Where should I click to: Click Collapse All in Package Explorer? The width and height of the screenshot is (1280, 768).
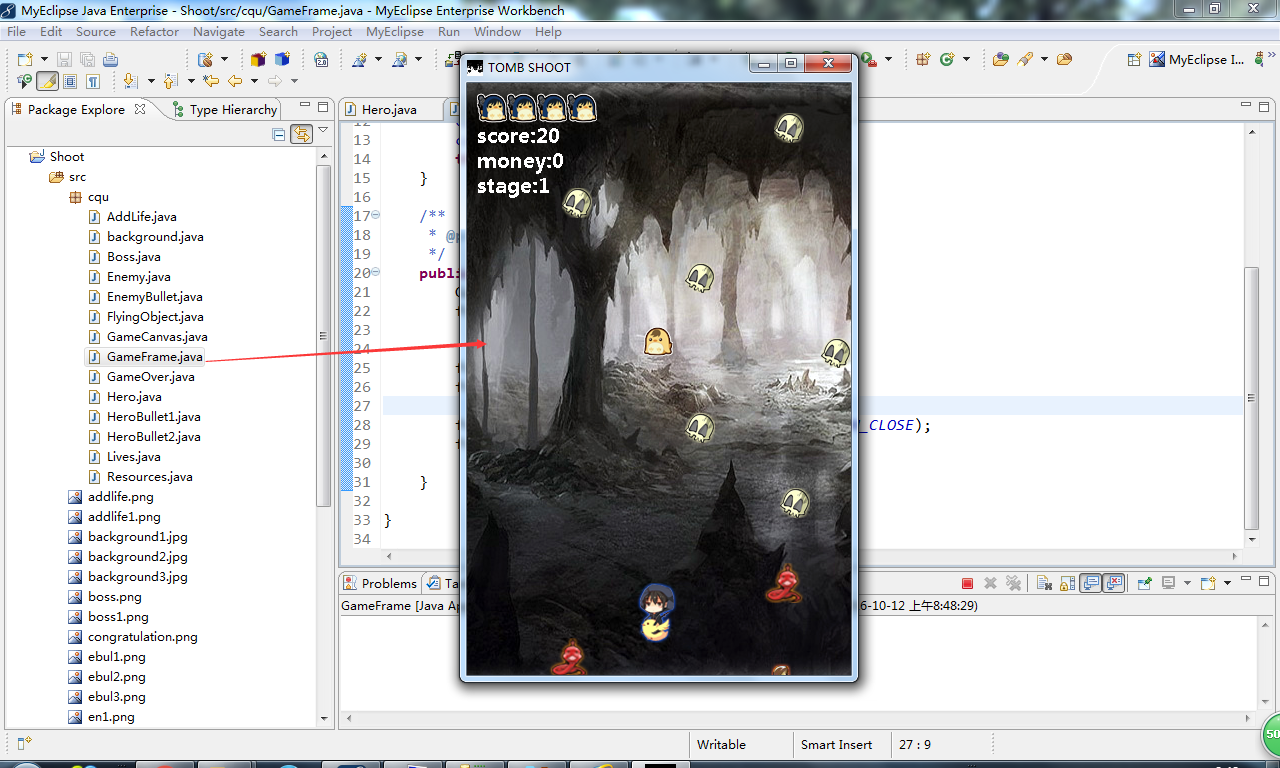tap(279, 134)
